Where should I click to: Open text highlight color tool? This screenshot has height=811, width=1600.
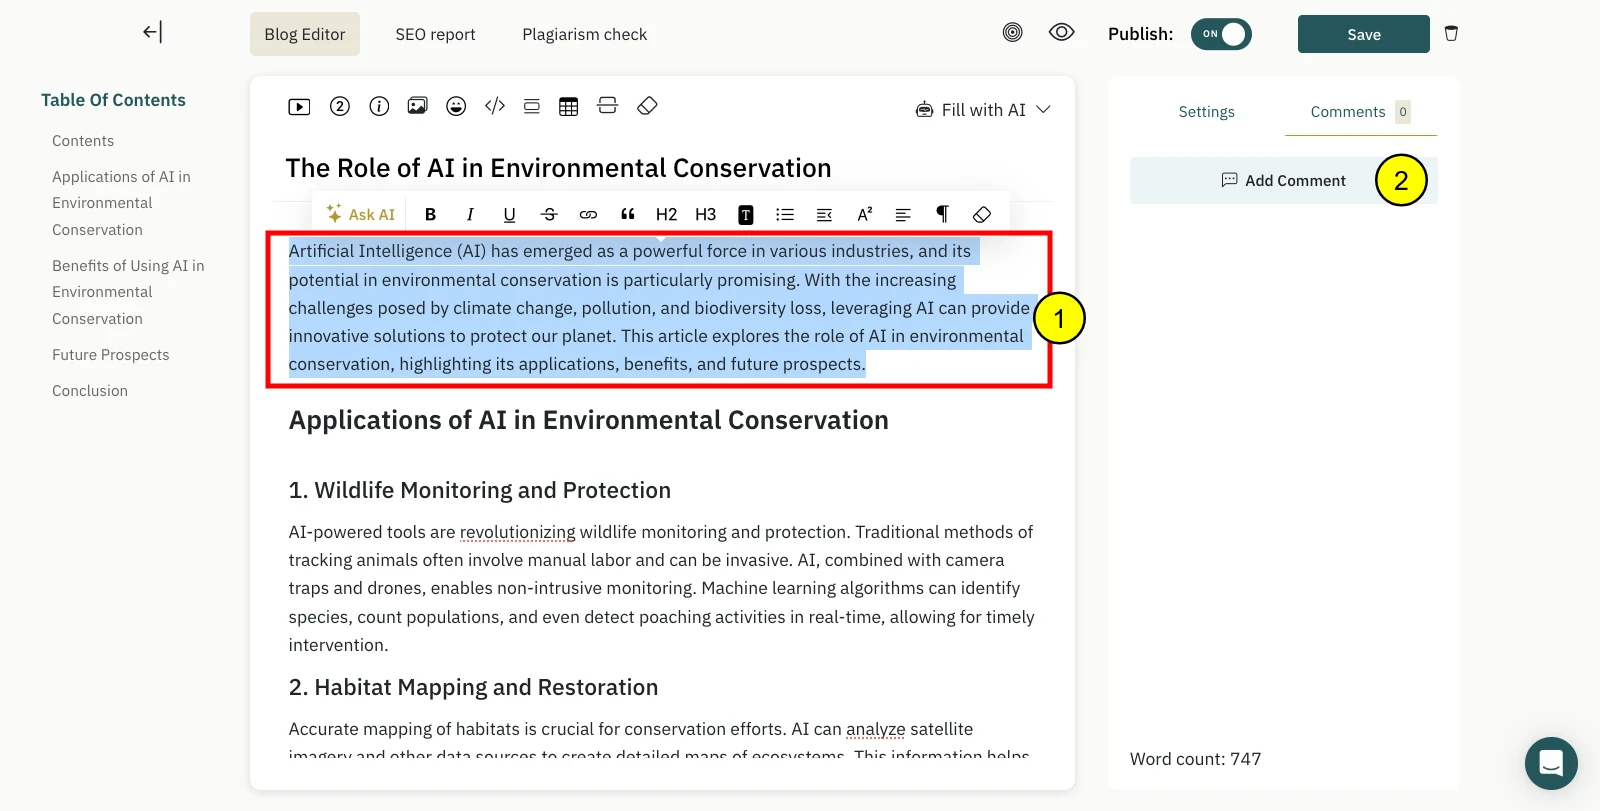point(746,214)
